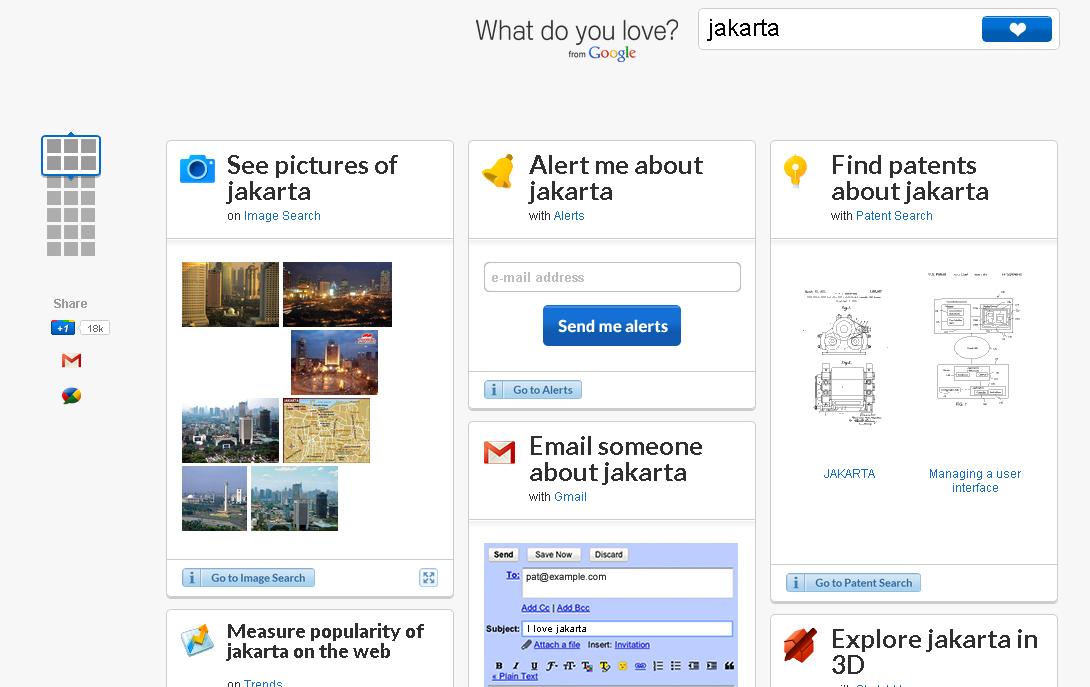Click the To: link in compose
Screen dimensions: 1090x687
[512, 575]
